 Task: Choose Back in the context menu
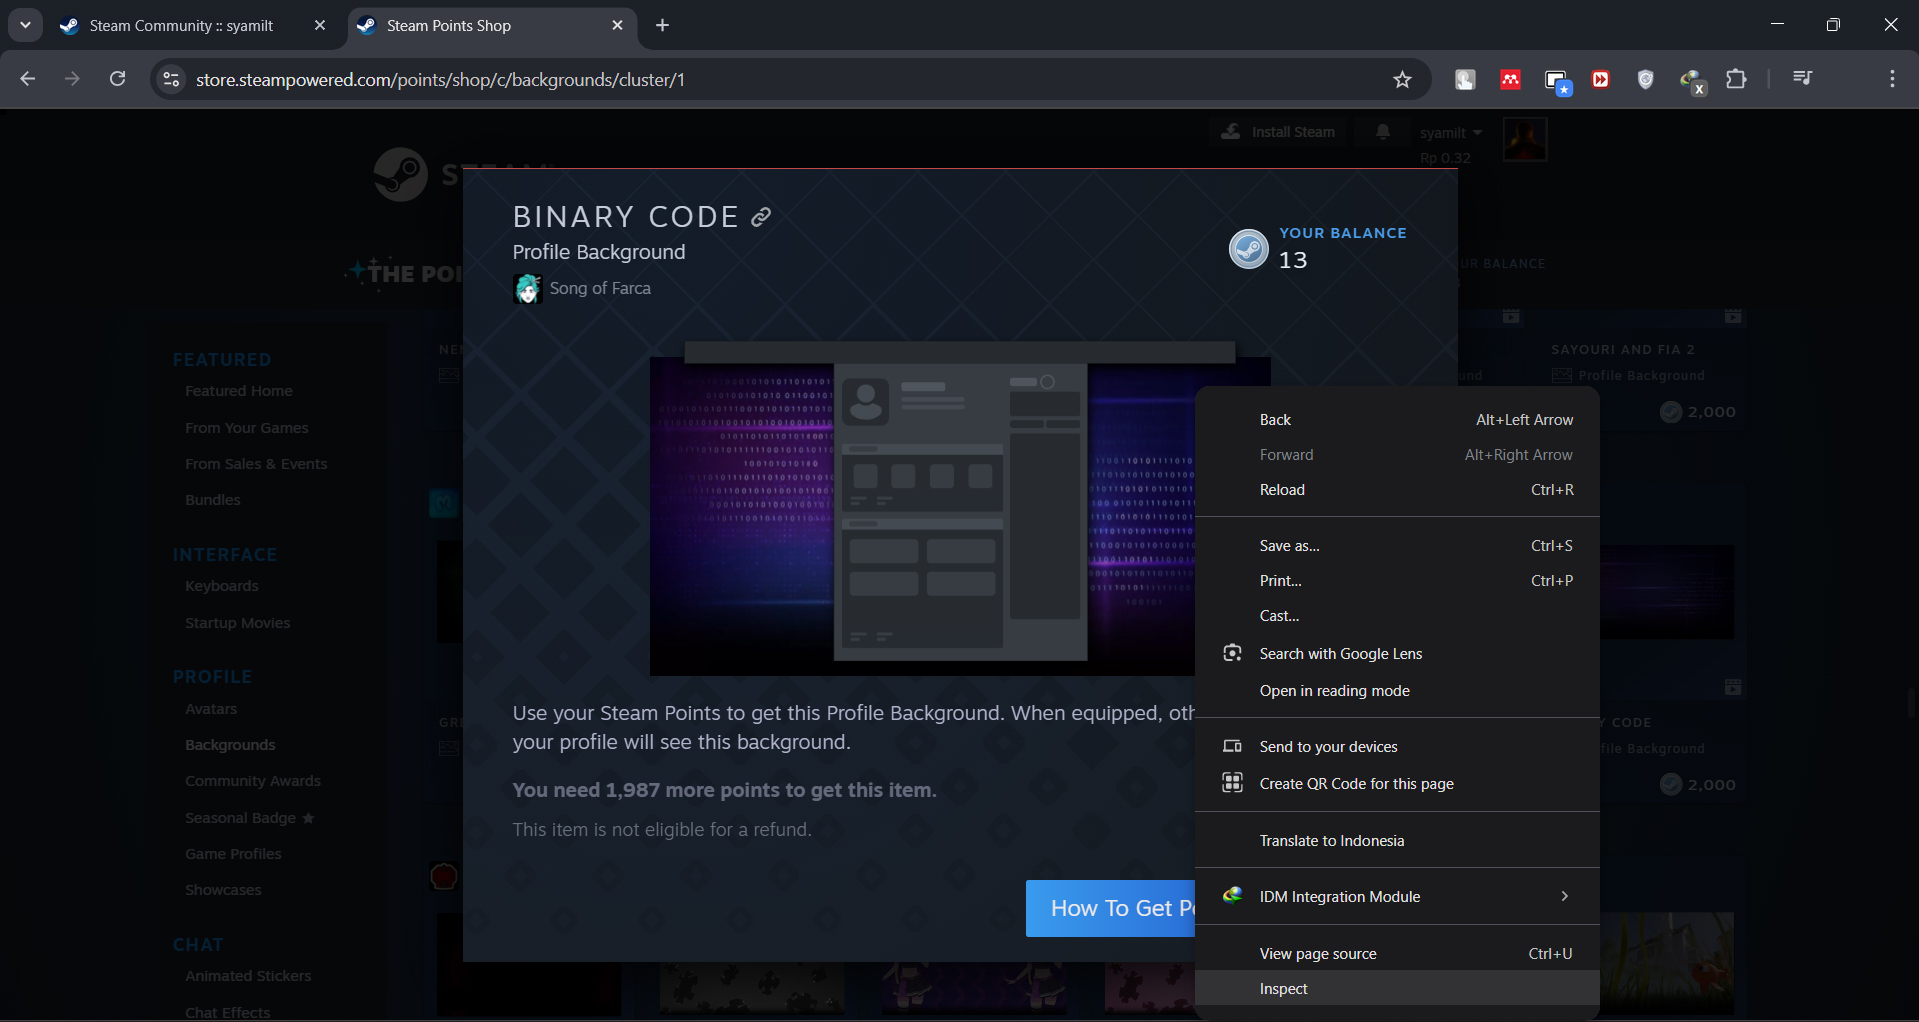[1397, 420]
